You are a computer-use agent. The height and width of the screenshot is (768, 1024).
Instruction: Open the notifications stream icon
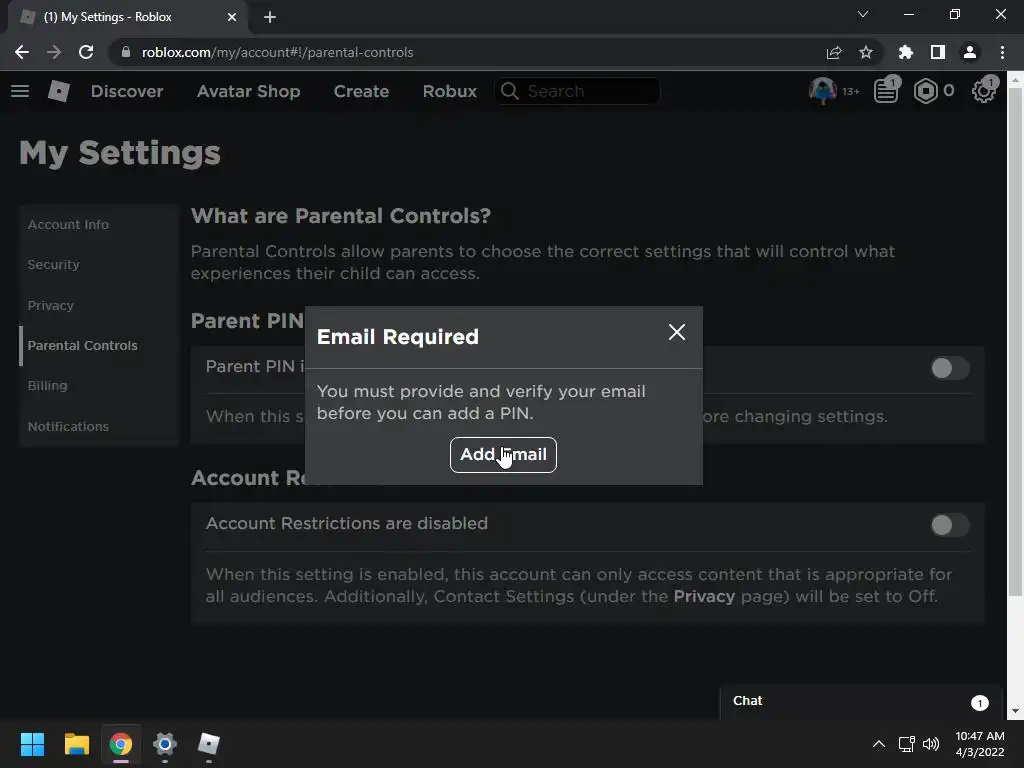pos(886,91)
